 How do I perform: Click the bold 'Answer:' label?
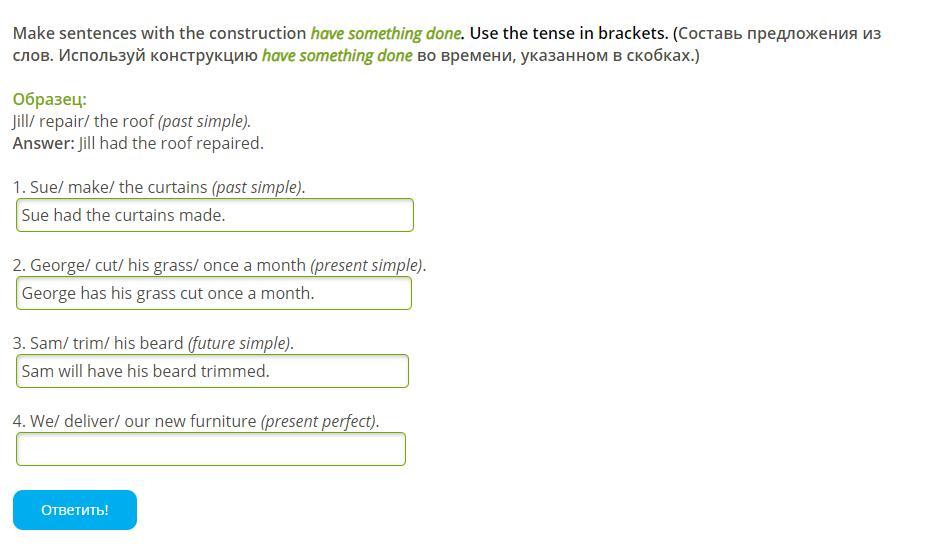44,143
